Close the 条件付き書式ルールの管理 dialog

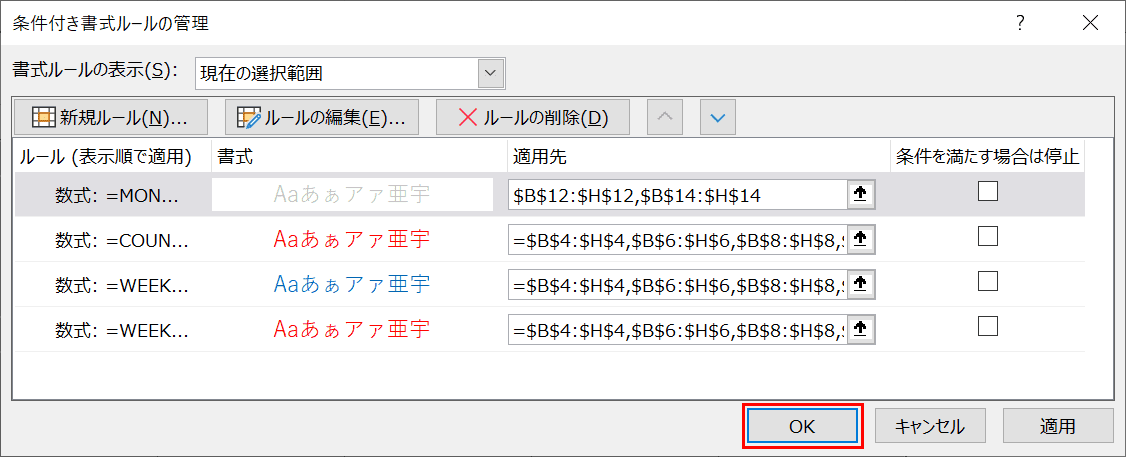1090,23
